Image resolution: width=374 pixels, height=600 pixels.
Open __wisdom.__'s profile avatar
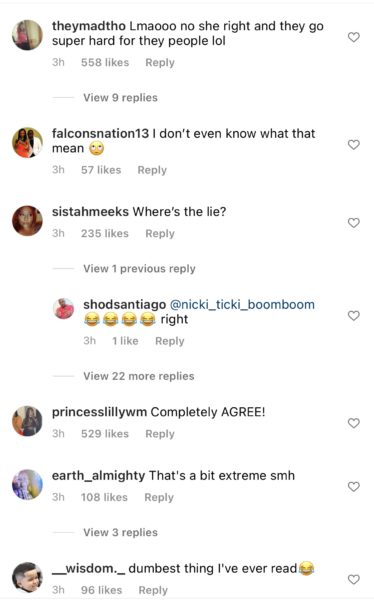27,577
